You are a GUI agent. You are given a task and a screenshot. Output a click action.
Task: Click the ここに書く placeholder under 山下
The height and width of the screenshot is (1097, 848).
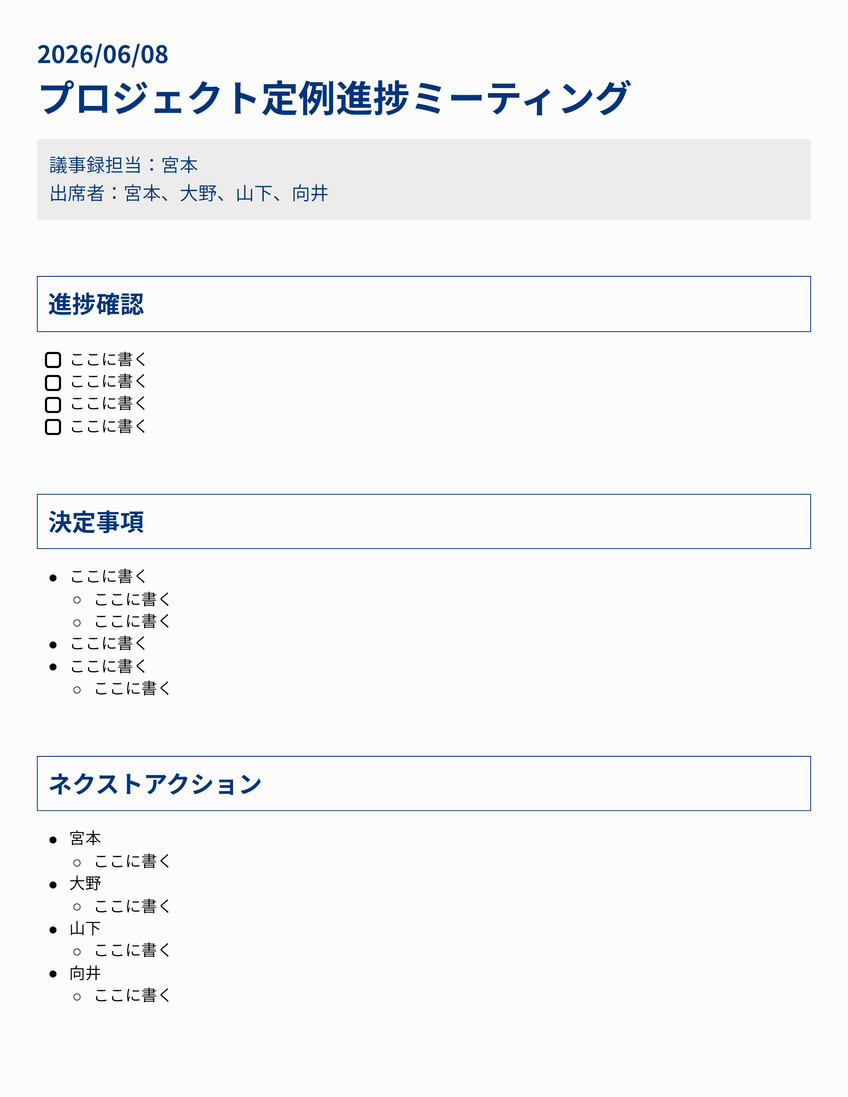click(132, 950)
